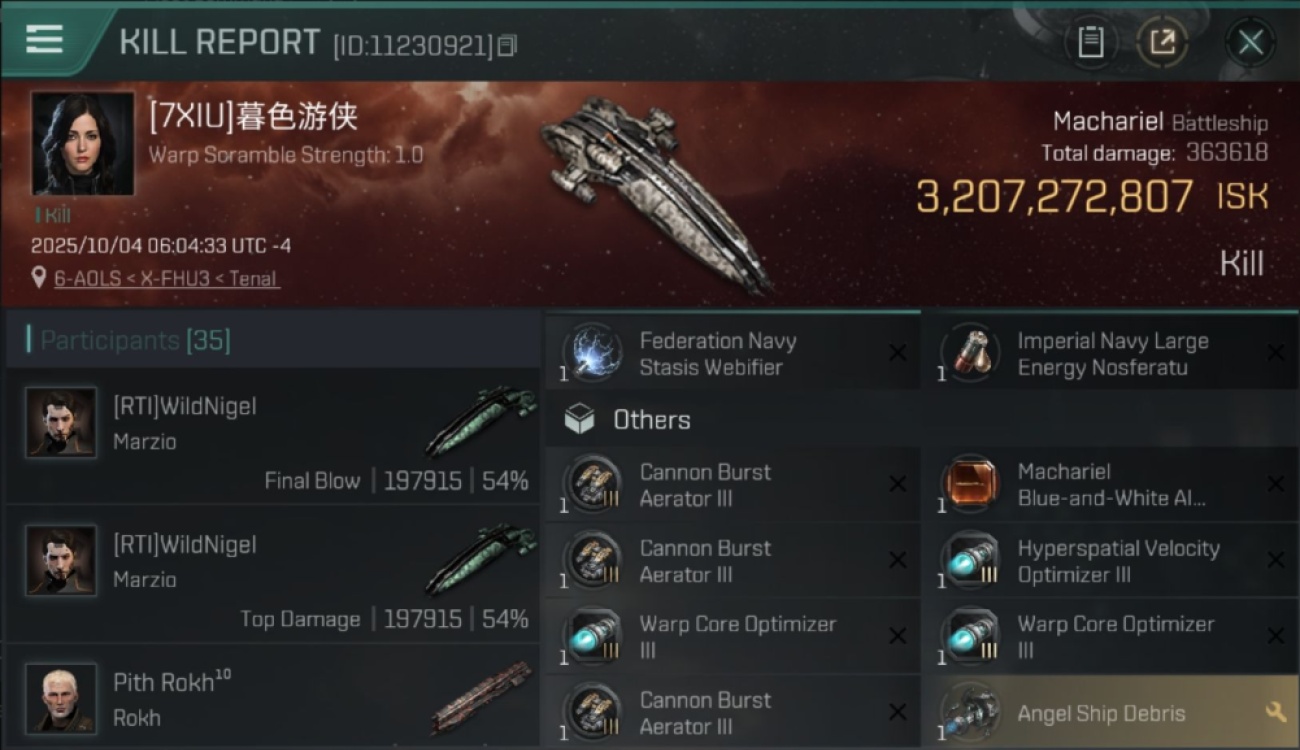Select the Pith Rokh participant portrait
Viewport: 1300px width, 750px height.
(61, 697)
